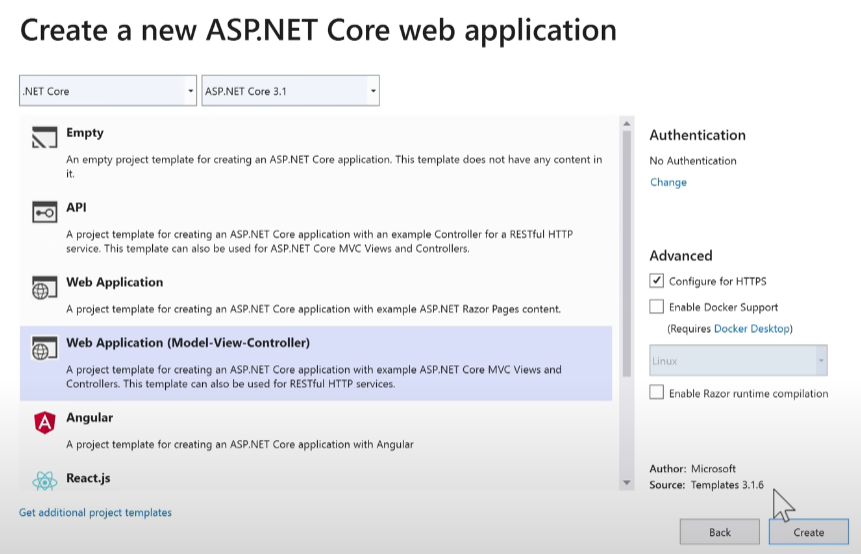Viewport: 861px width, 554px height.
Task: Pick the Web Application globe icon
Action: point(44,287)
